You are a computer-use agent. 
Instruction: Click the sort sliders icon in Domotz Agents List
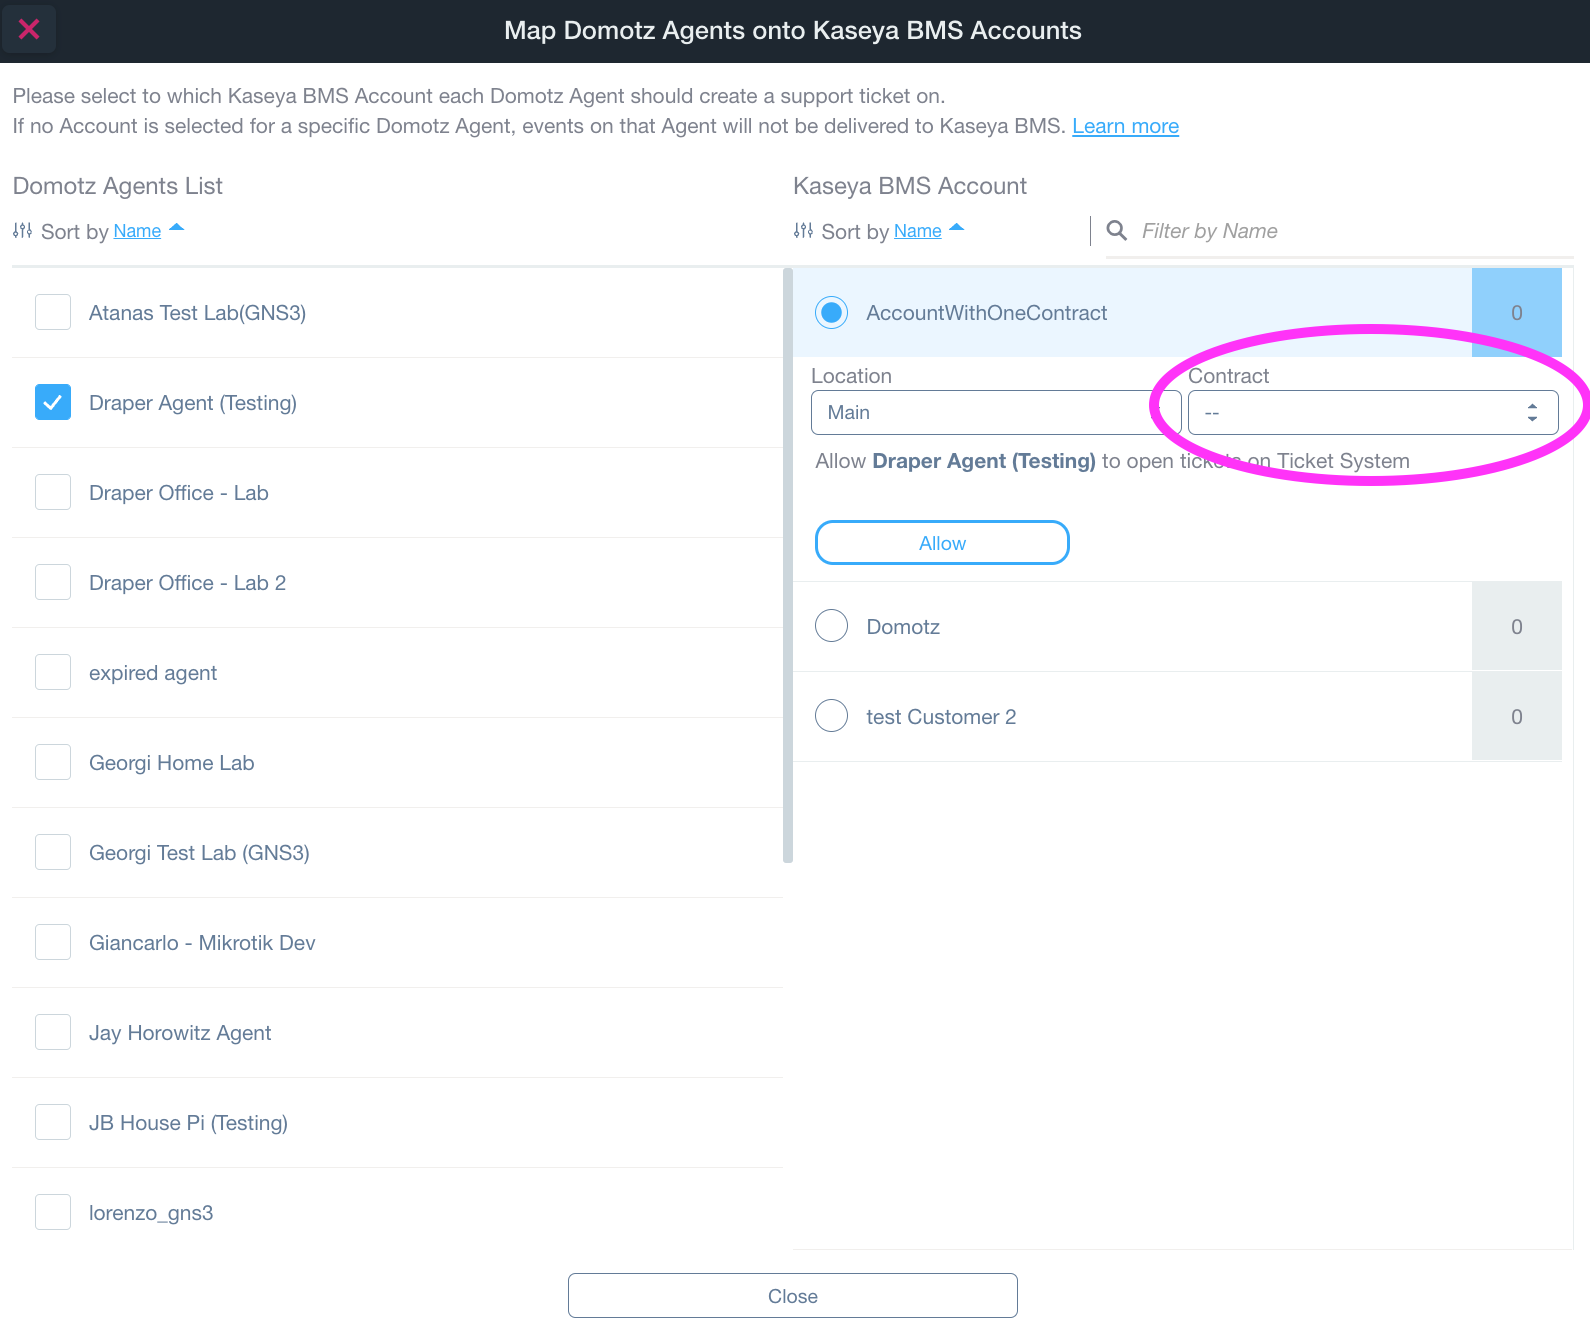pos(22,231)
